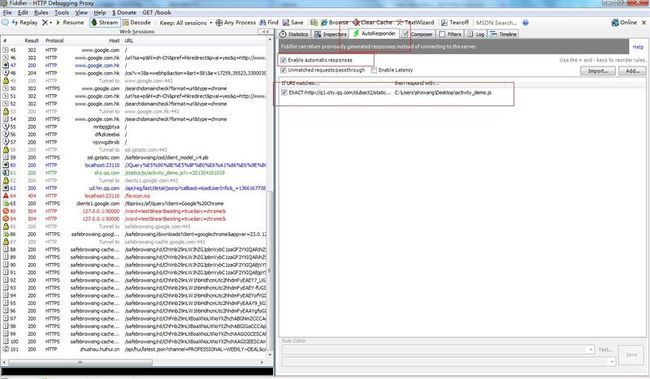Click the URL column header
This screenshot has width=650, height=379.
[x=129, y=41]
